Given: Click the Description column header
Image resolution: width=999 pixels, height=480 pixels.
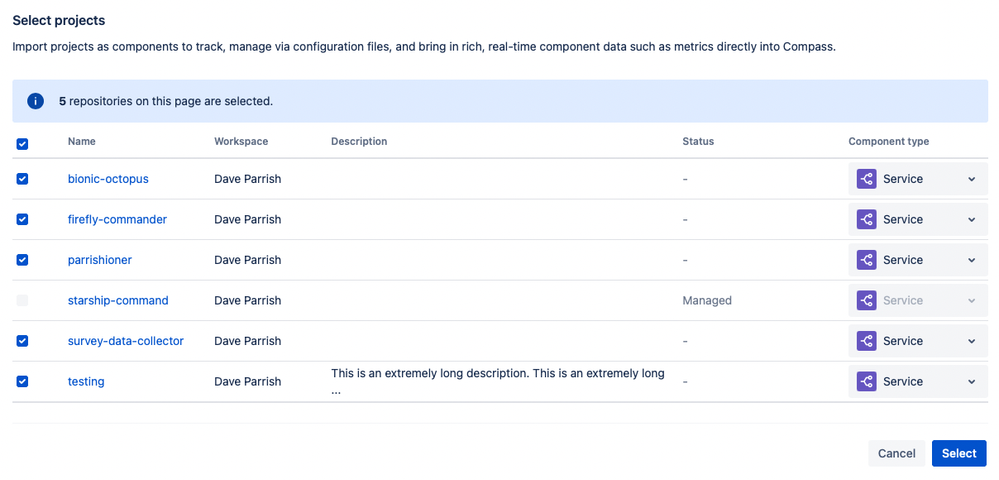Looking at the screenshot, I should [x=359, y=142].
